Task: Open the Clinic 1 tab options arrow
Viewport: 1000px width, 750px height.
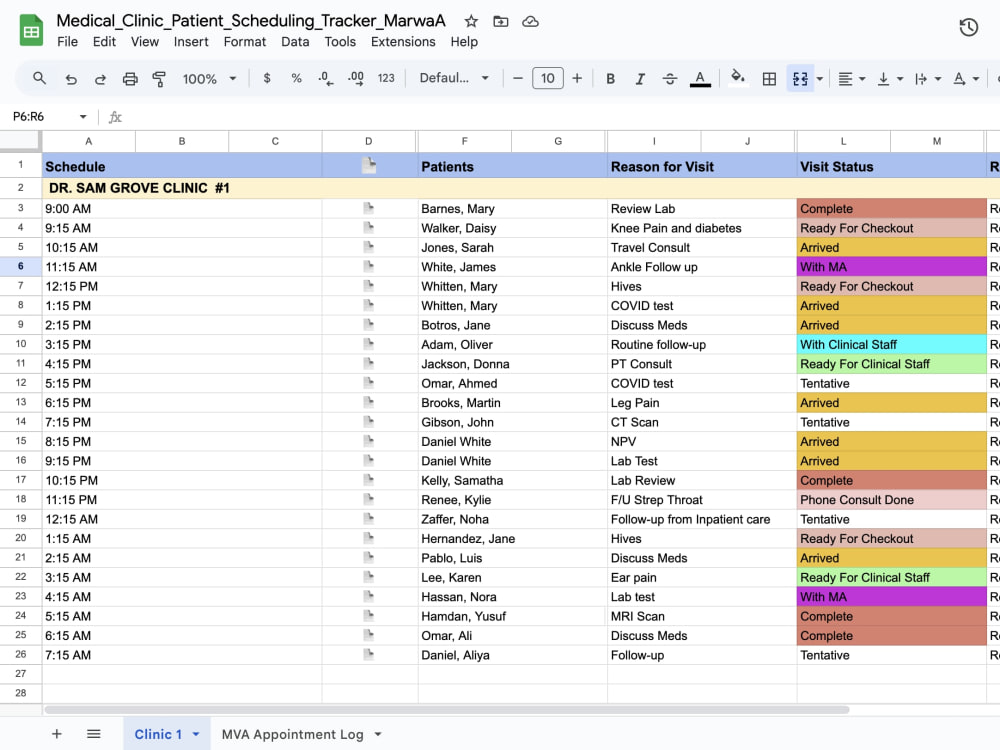Action: tap(196, 735)
